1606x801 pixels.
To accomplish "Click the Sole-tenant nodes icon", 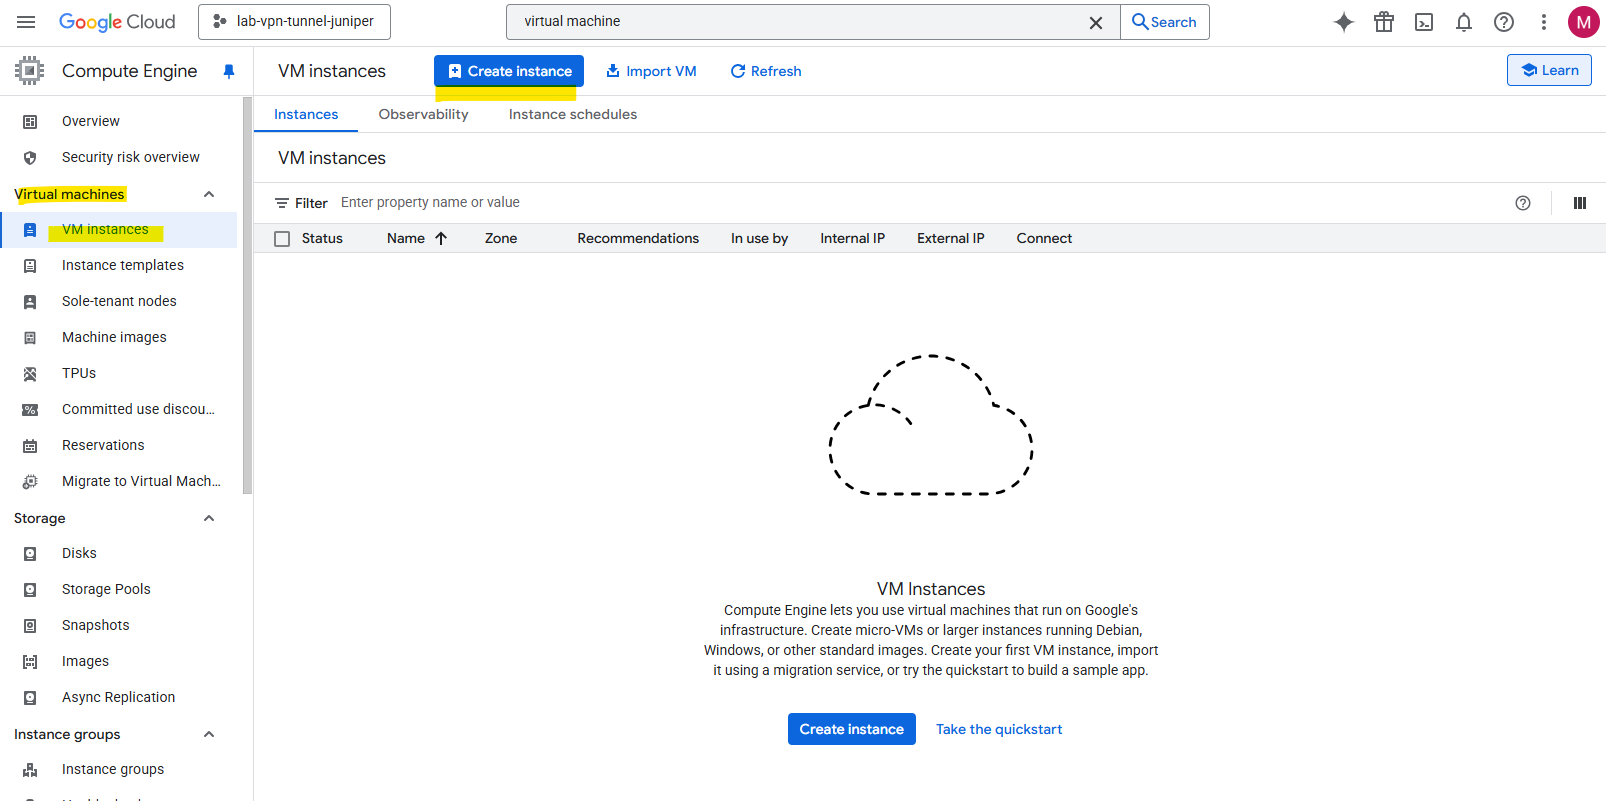I will click(30, 301).
